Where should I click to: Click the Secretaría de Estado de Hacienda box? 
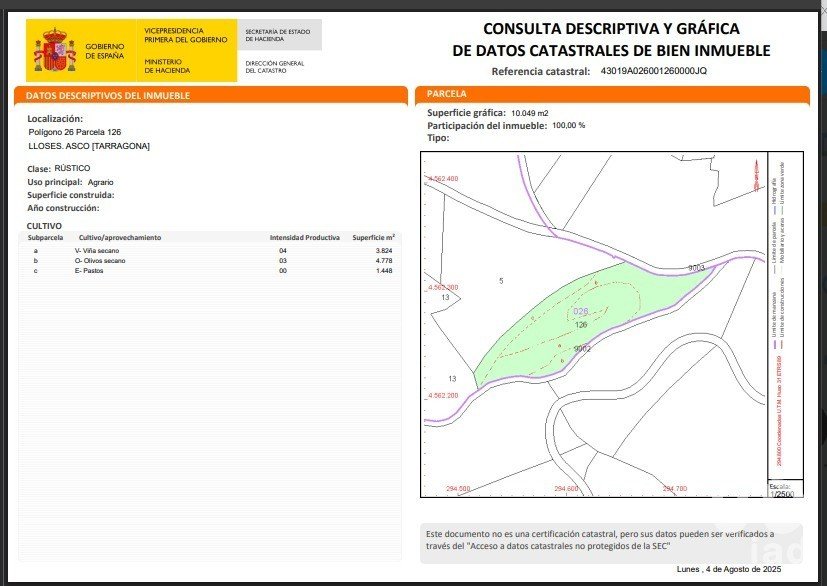pos(281,36)
